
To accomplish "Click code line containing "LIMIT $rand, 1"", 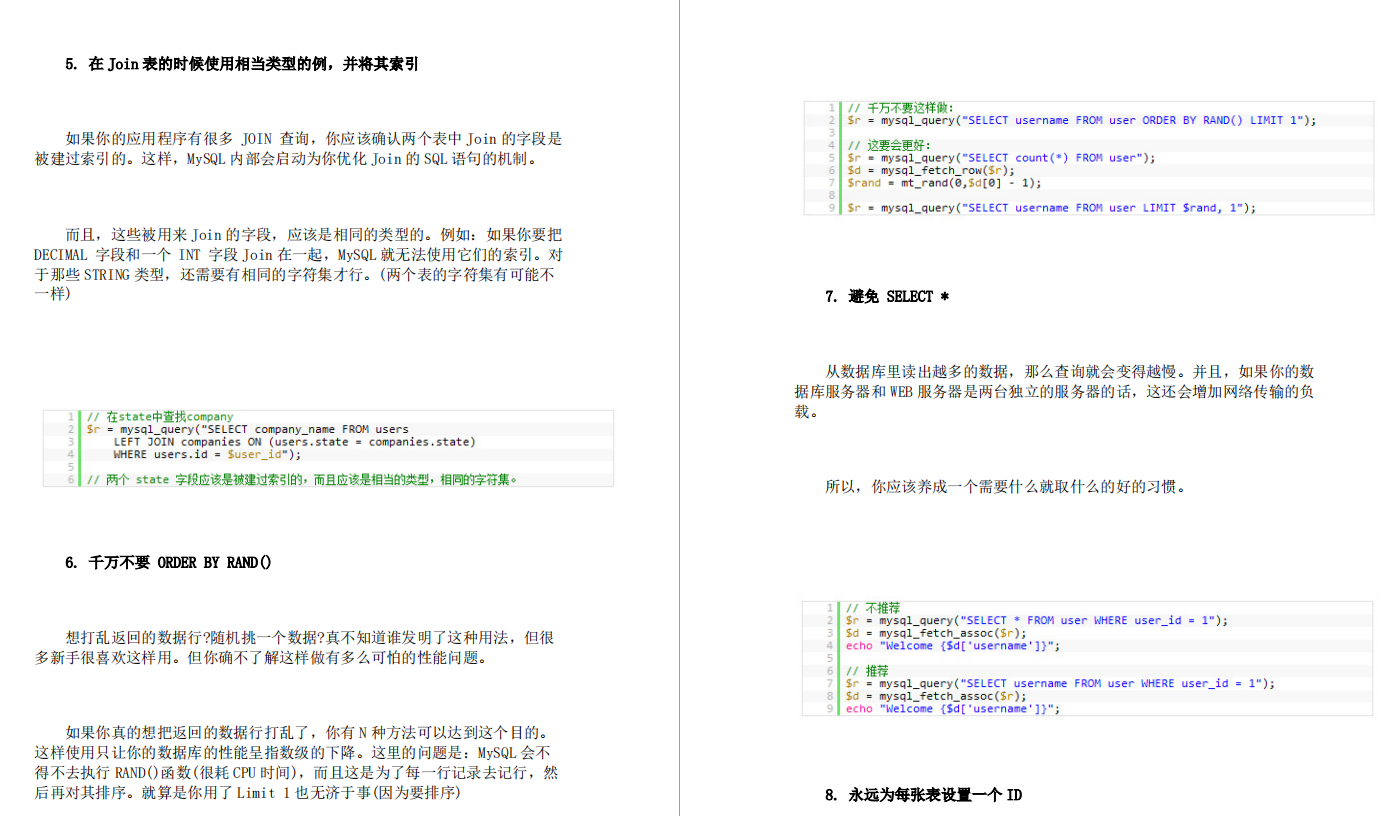I will (1051, 208).
